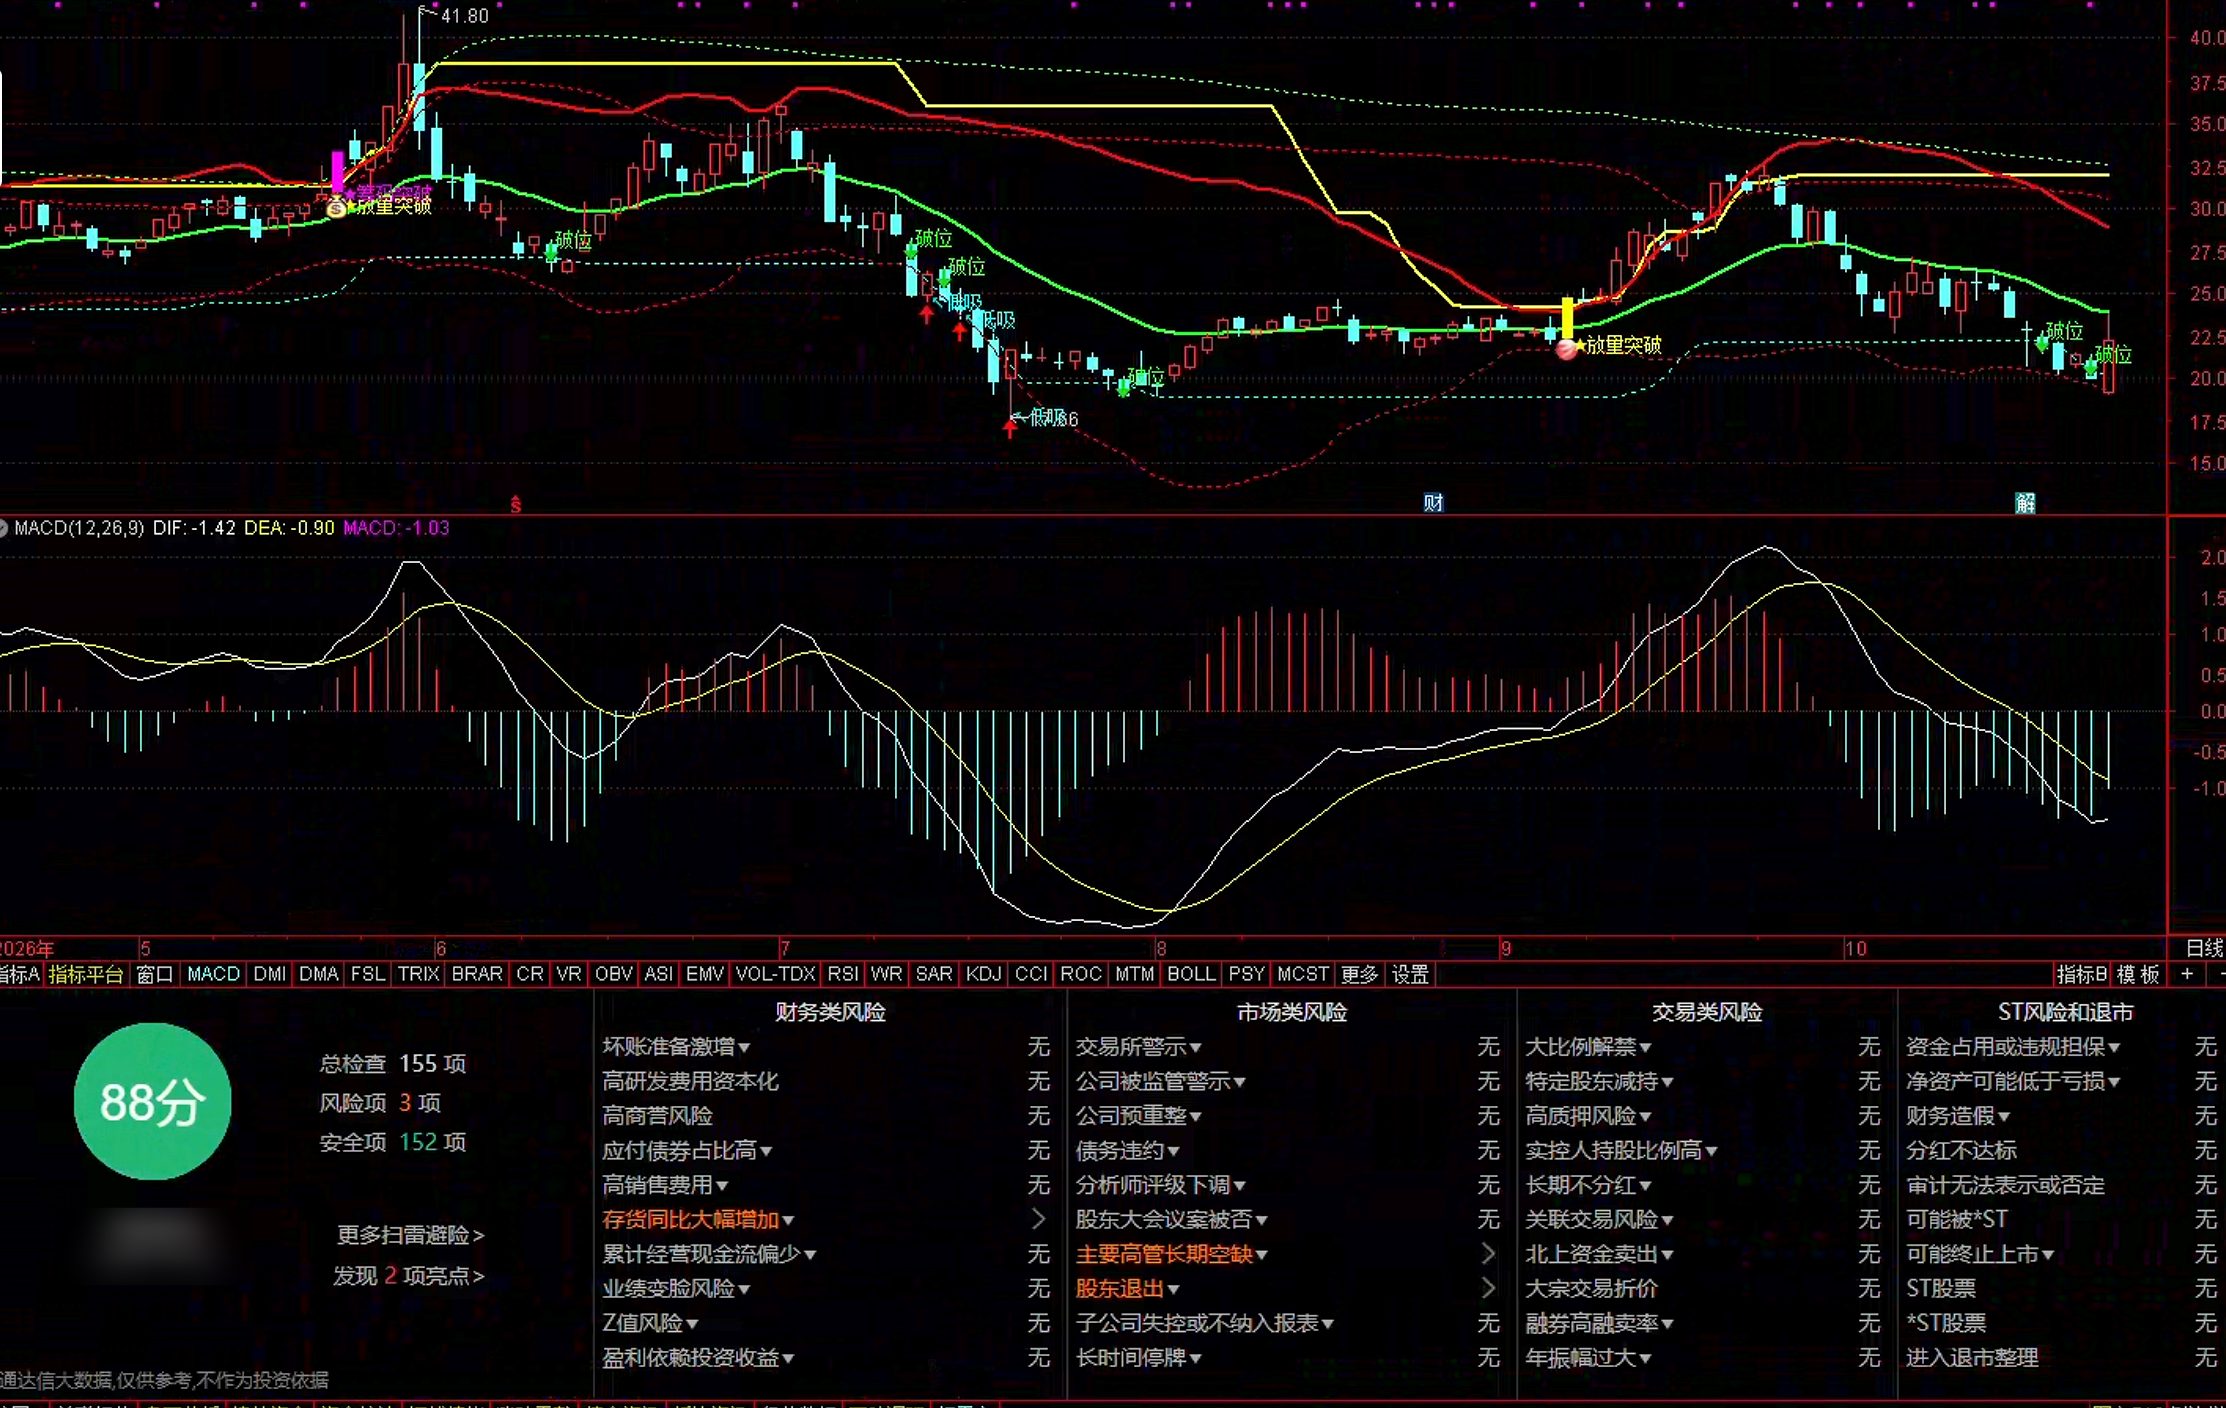Select the MACD indicator tab

point(213,974)
